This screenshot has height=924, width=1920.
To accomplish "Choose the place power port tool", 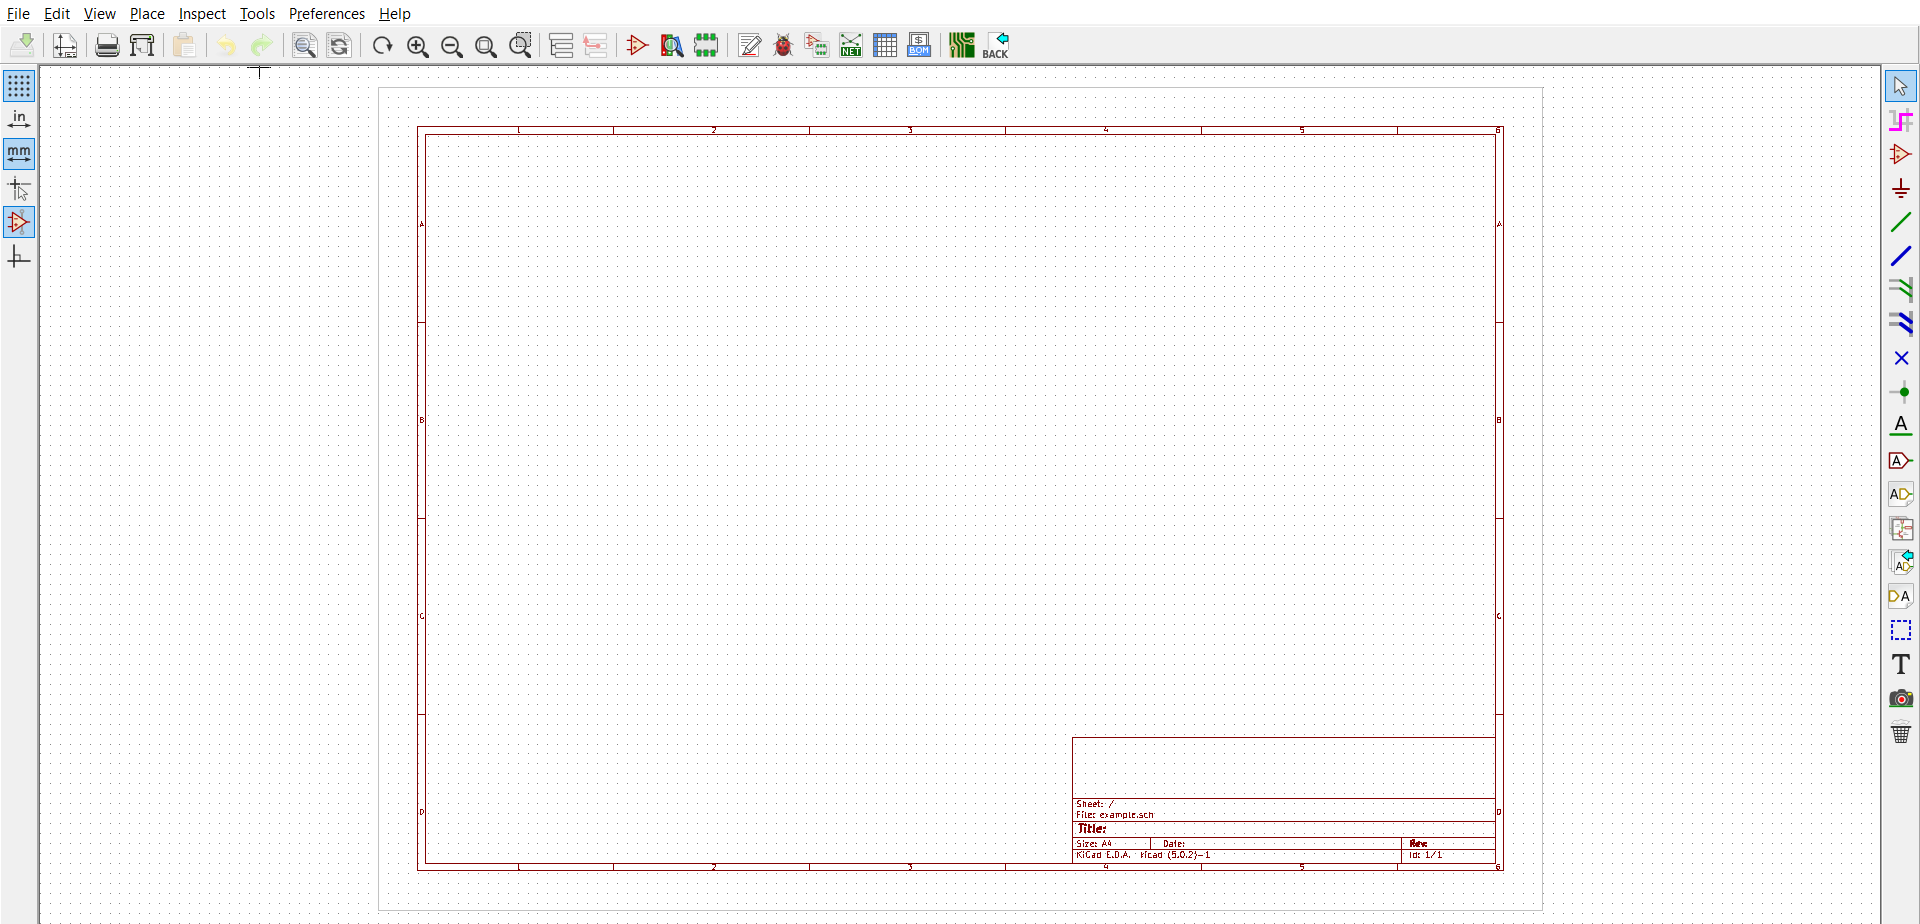I will coord(1901,188).
